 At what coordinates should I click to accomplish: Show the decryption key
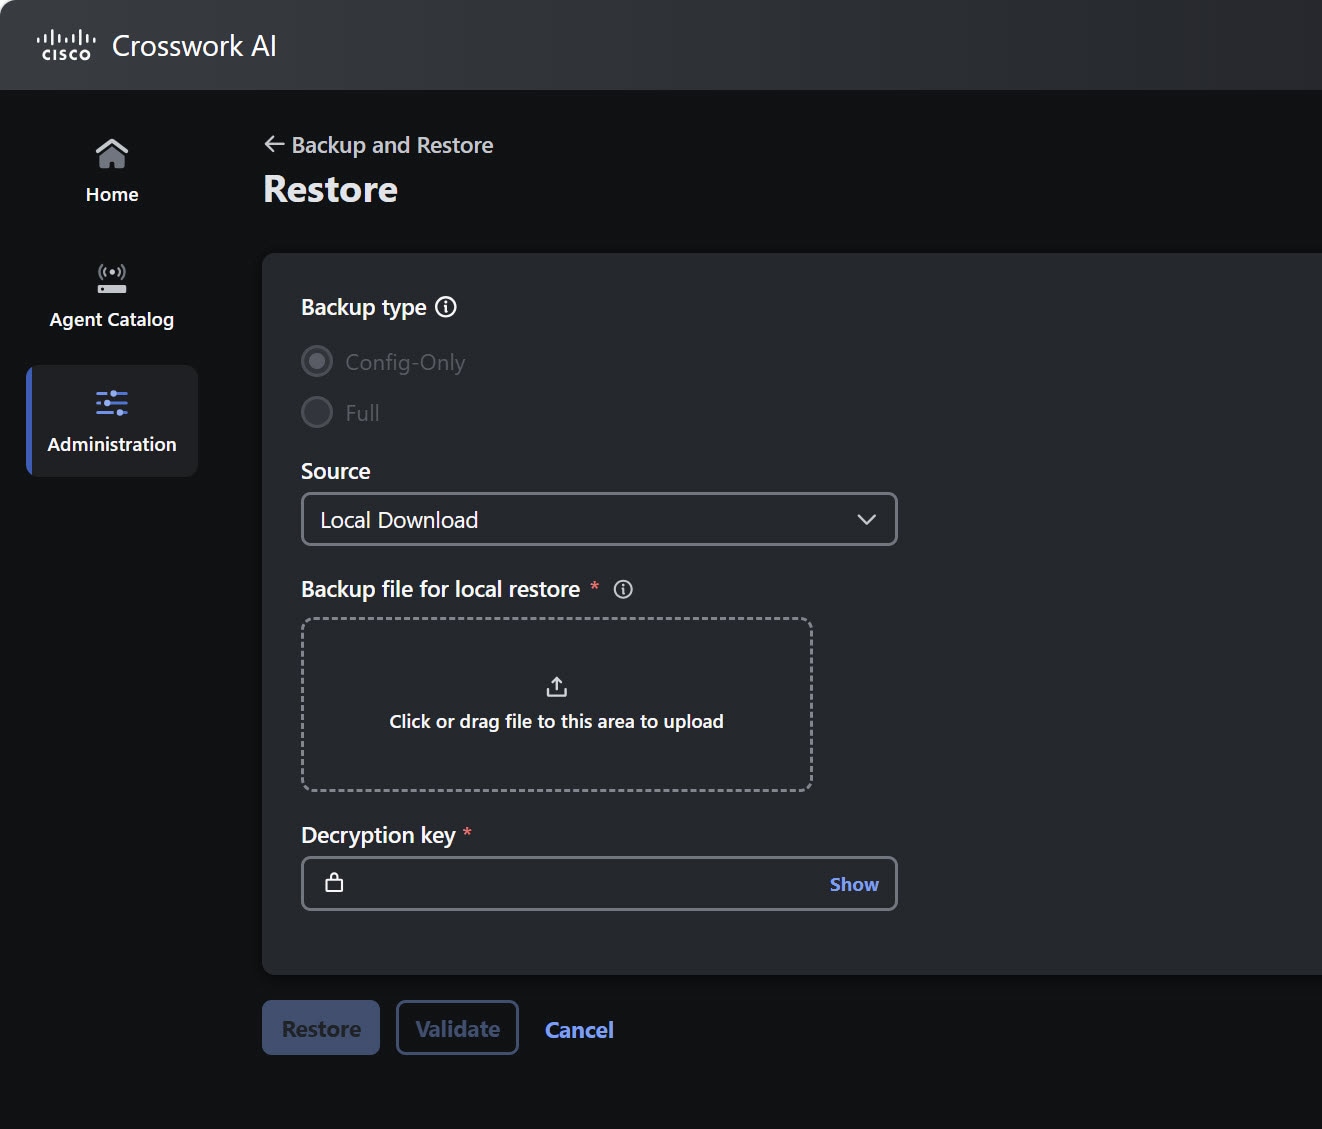point(854,884)
